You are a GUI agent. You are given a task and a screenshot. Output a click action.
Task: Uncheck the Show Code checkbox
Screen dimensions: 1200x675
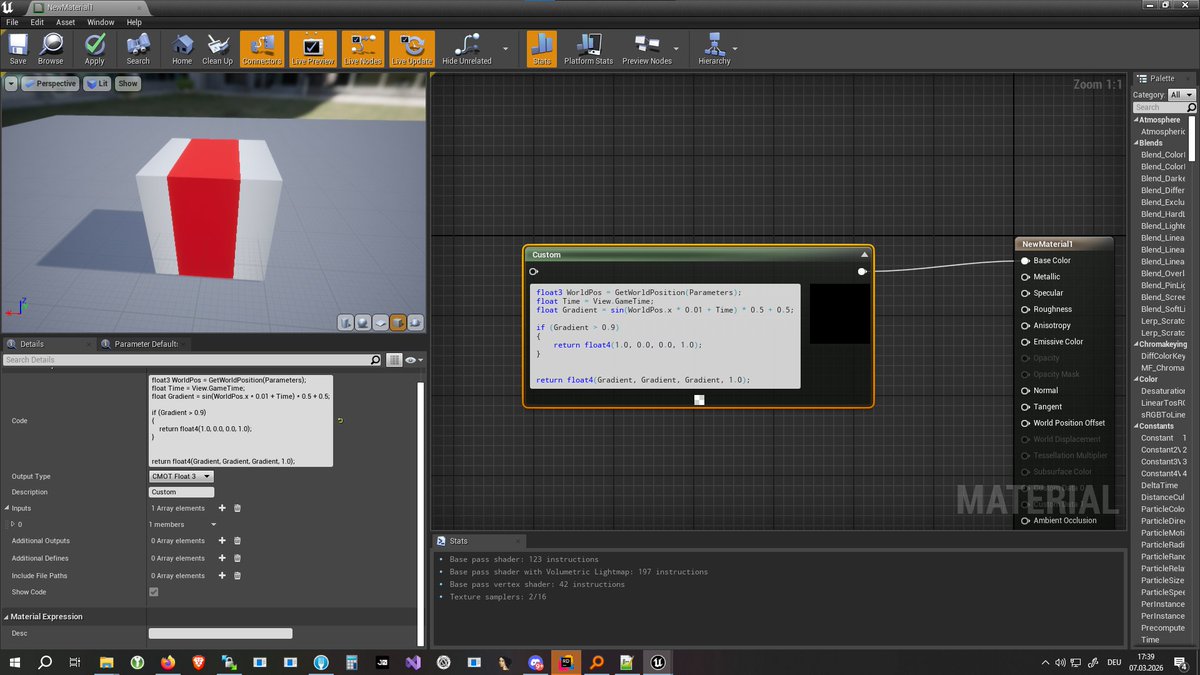point(153,592)
